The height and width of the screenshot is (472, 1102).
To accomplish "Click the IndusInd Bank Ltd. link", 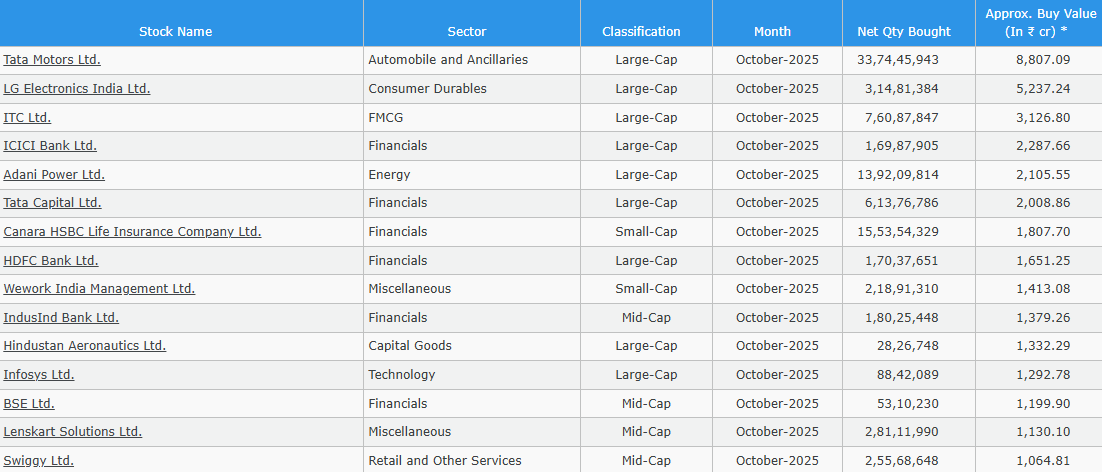I will click(61, 318).
